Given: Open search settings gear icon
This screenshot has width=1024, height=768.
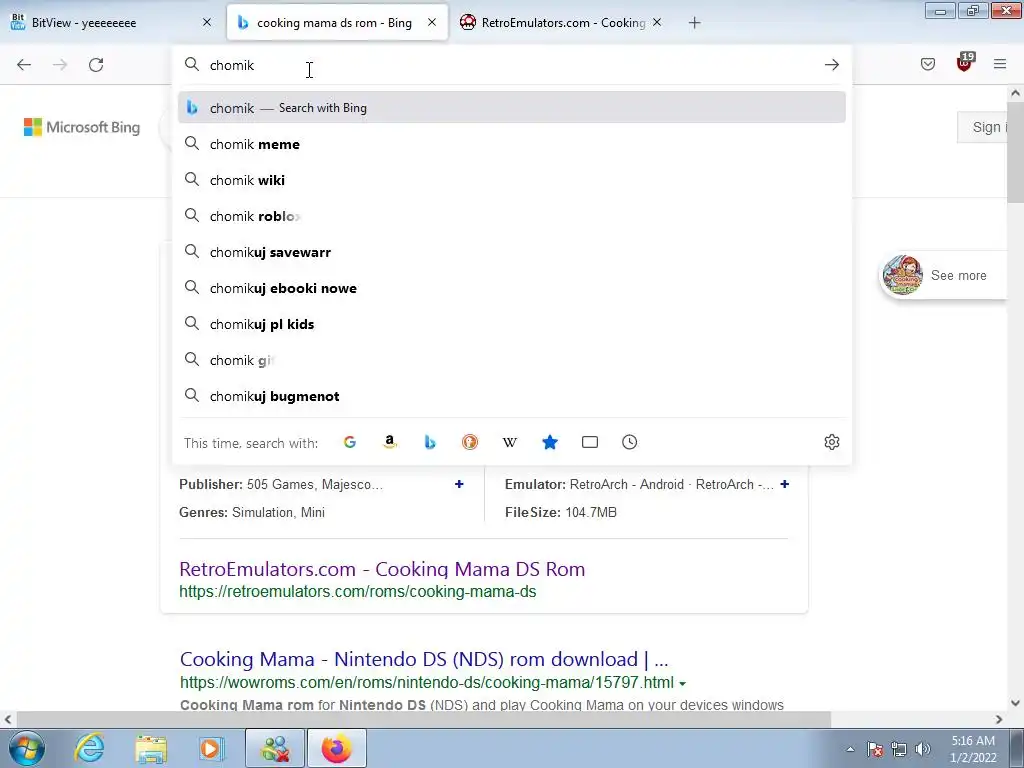Looking at the screenshot, I should click(x=831, y=442).
